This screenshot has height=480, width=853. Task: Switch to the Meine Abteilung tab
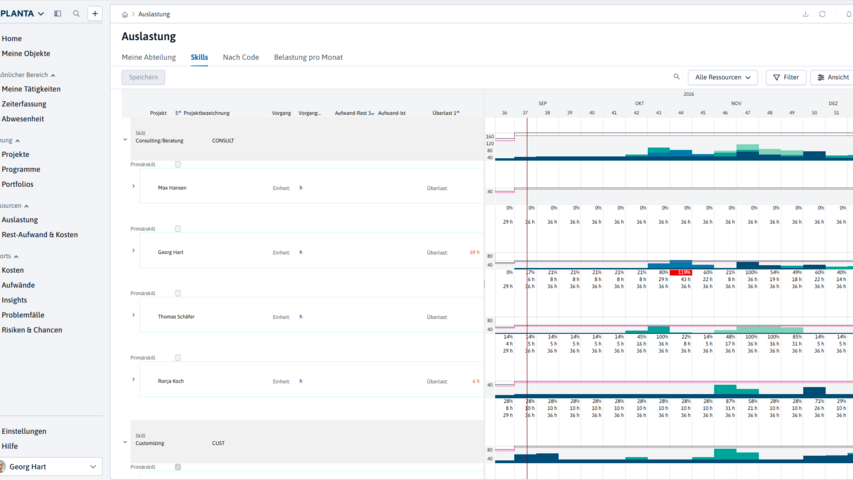click(x=149, y=57)
